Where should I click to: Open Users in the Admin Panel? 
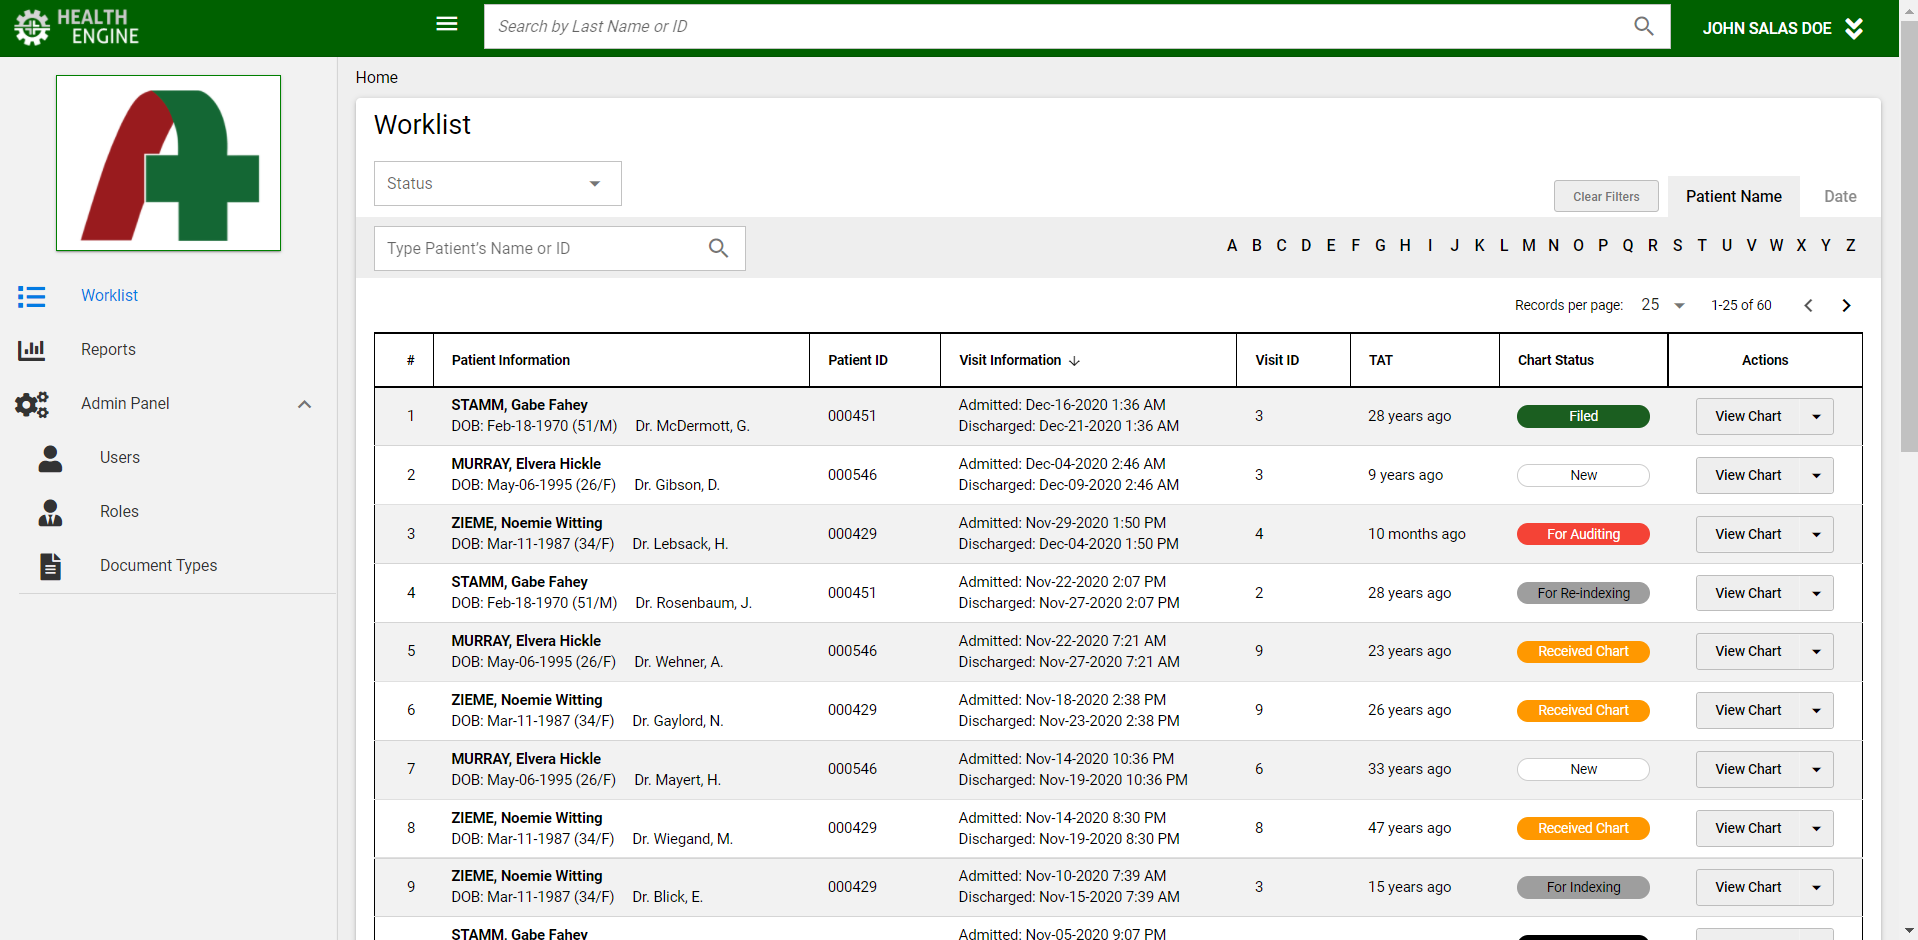(x=120, y=458)
